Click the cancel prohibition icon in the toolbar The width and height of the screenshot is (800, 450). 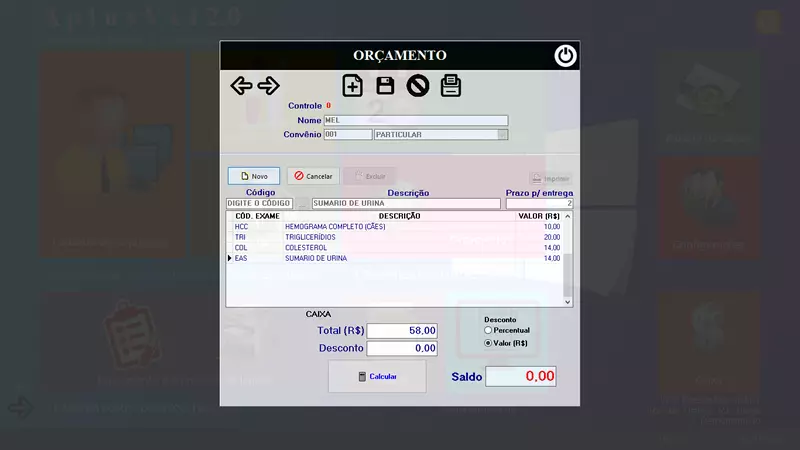point(418,86)
